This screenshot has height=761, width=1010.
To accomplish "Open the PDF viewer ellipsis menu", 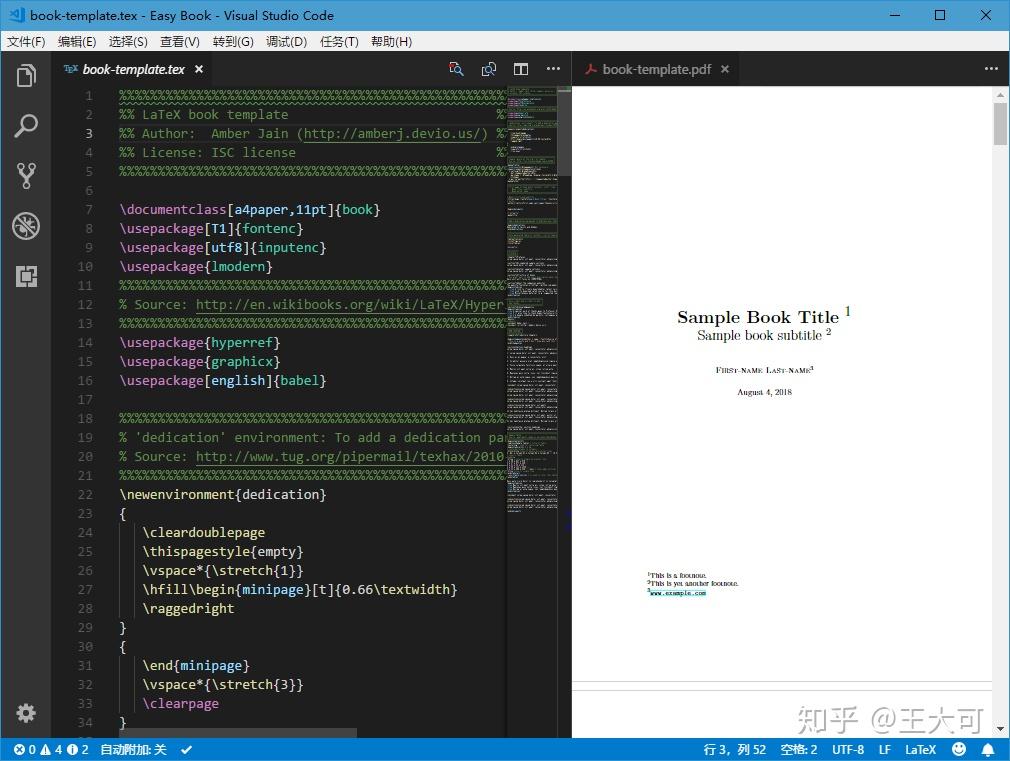I will coord(991,69).
